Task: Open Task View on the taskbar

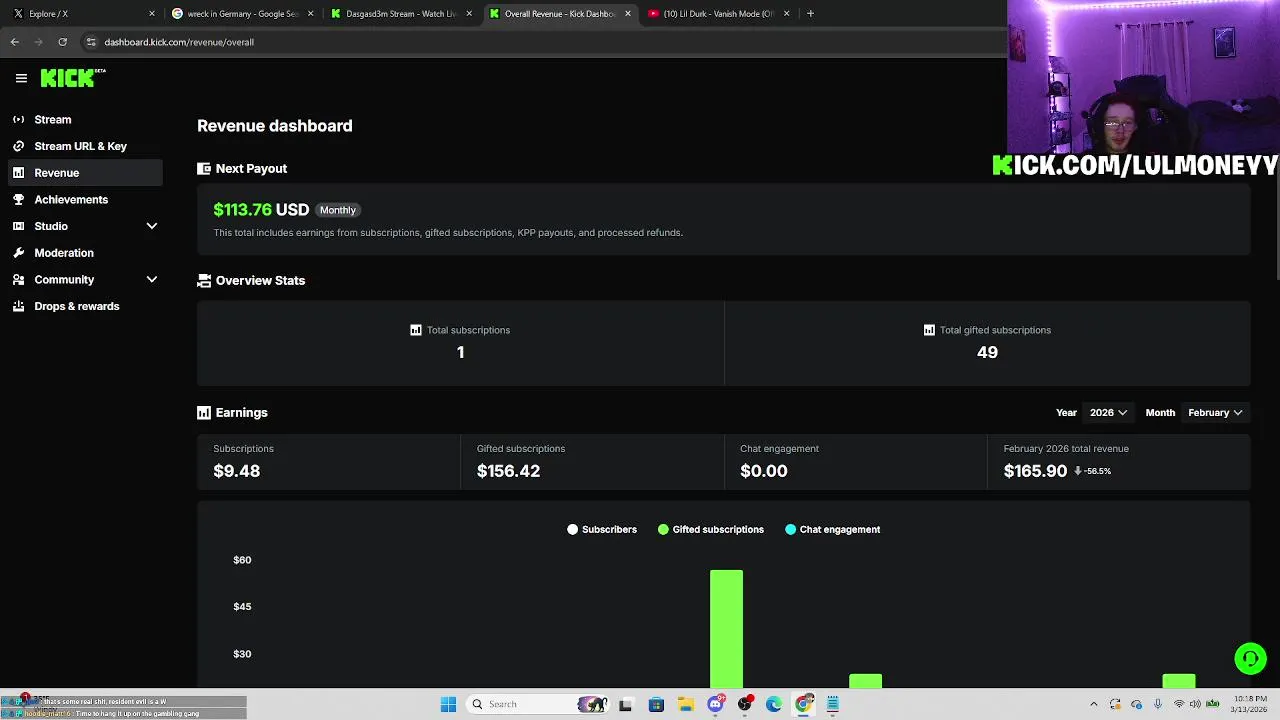Action: click(x=626, y=704)
